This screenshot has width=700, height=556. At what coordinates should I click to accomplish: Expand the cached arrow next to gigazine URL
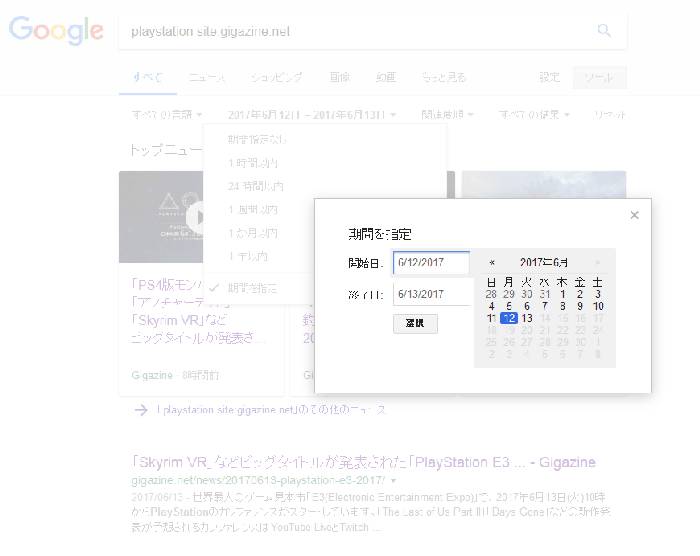pos(393,481)
